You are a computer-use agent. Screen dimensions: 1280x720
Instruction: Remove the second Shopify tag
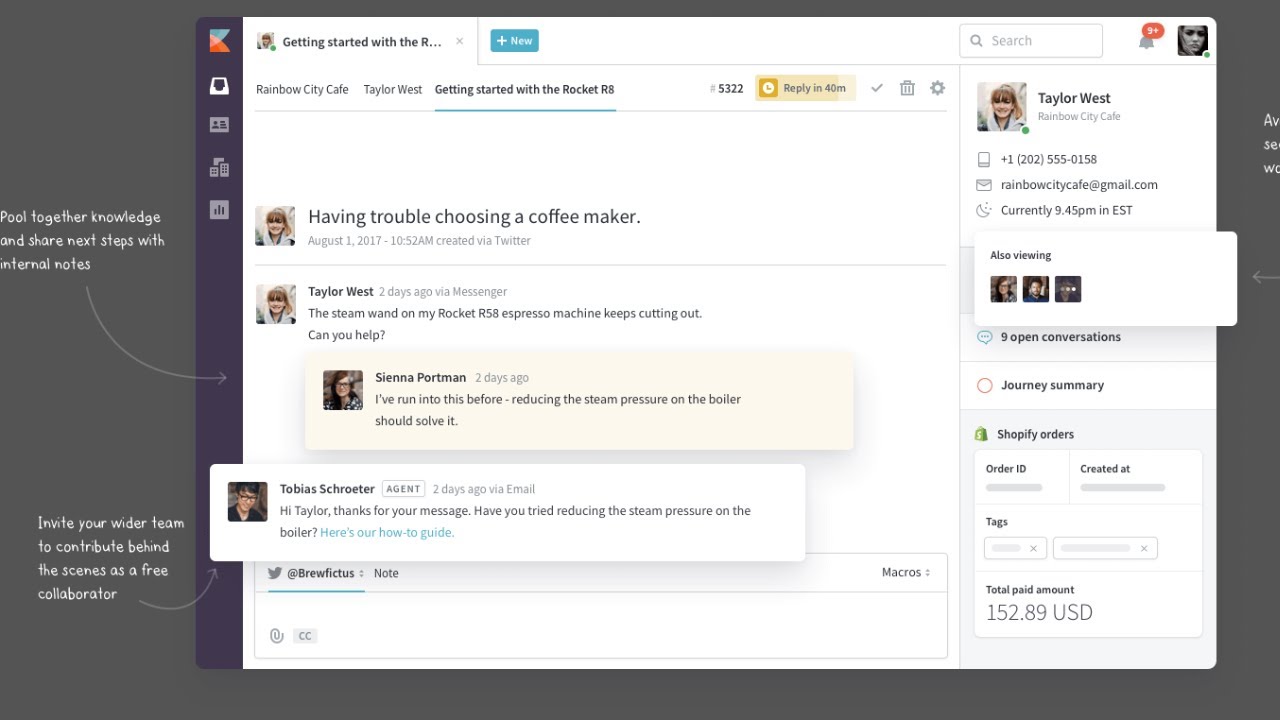point(1143,548)
